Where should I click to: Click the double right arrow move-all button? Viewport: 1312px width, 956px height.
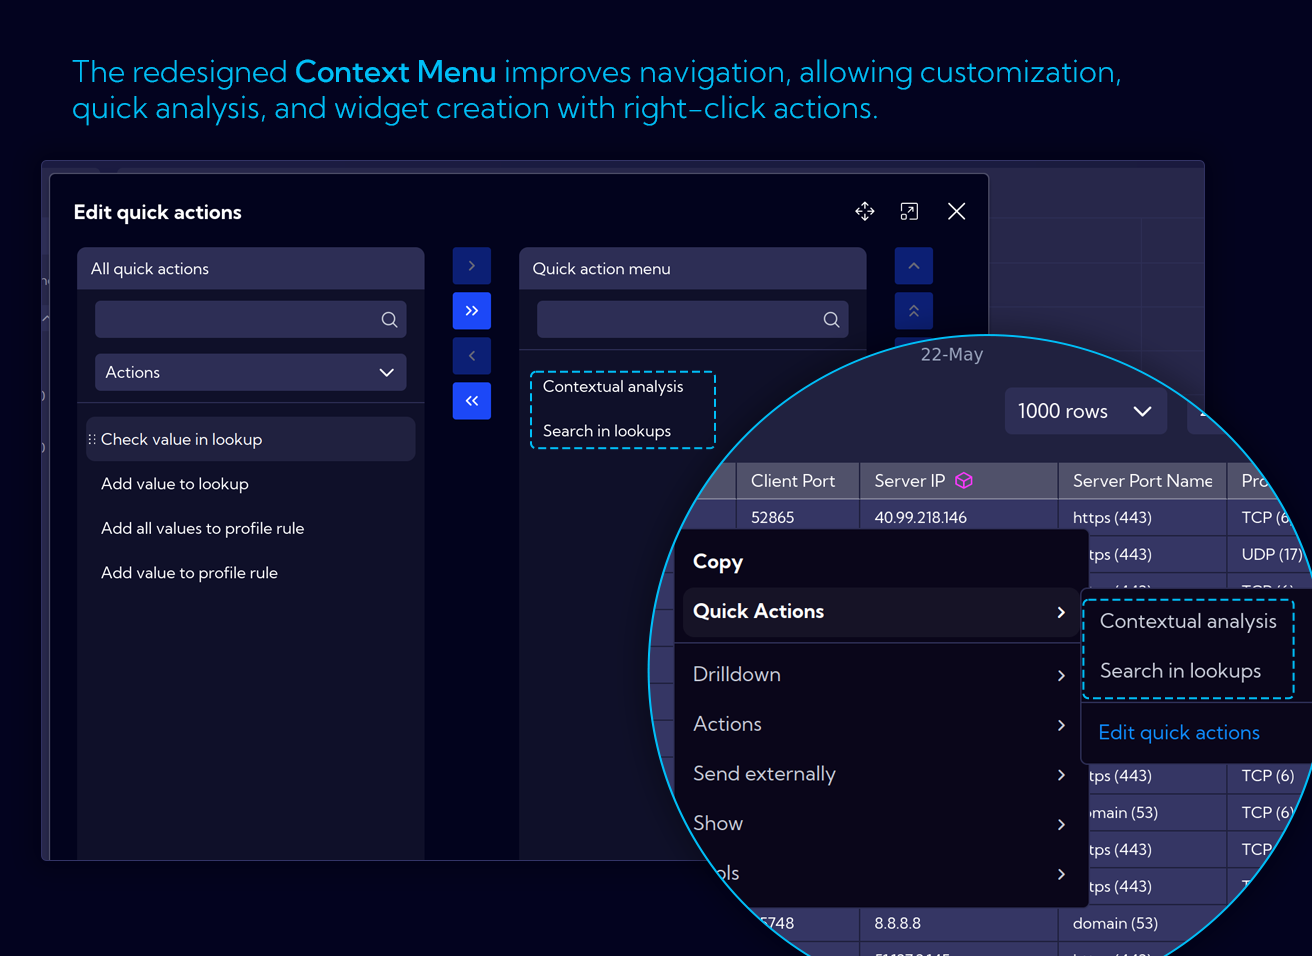pyautogui.click(x=472, y=311)
